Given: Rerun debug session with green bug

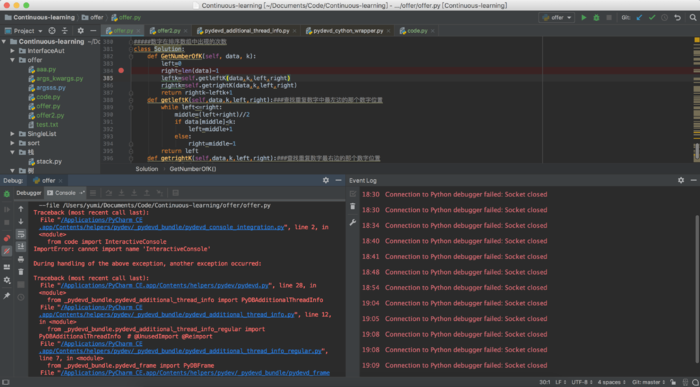Looking at the screenshot, I should click(x=7, y=194).
